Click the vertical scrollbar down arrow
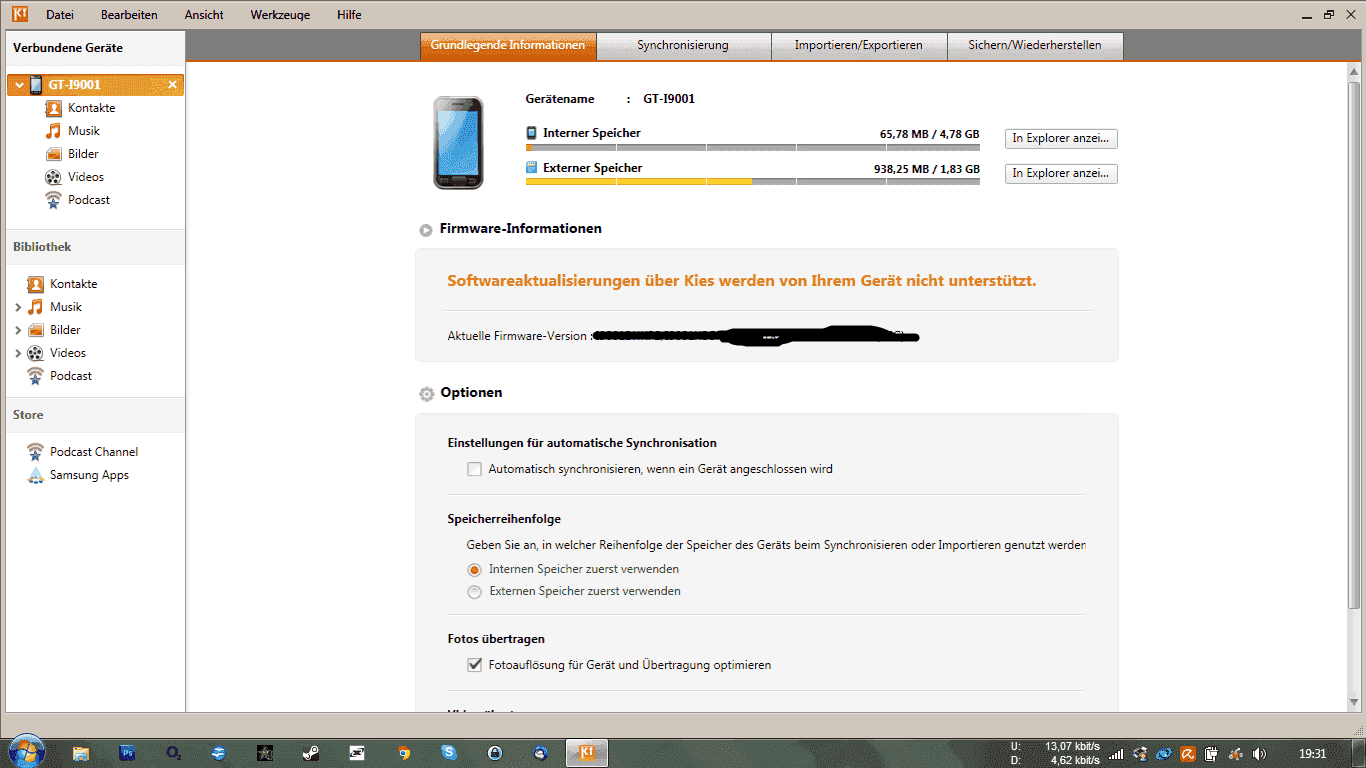Viewport: 1366px width, 768px height. (1353, 703)
